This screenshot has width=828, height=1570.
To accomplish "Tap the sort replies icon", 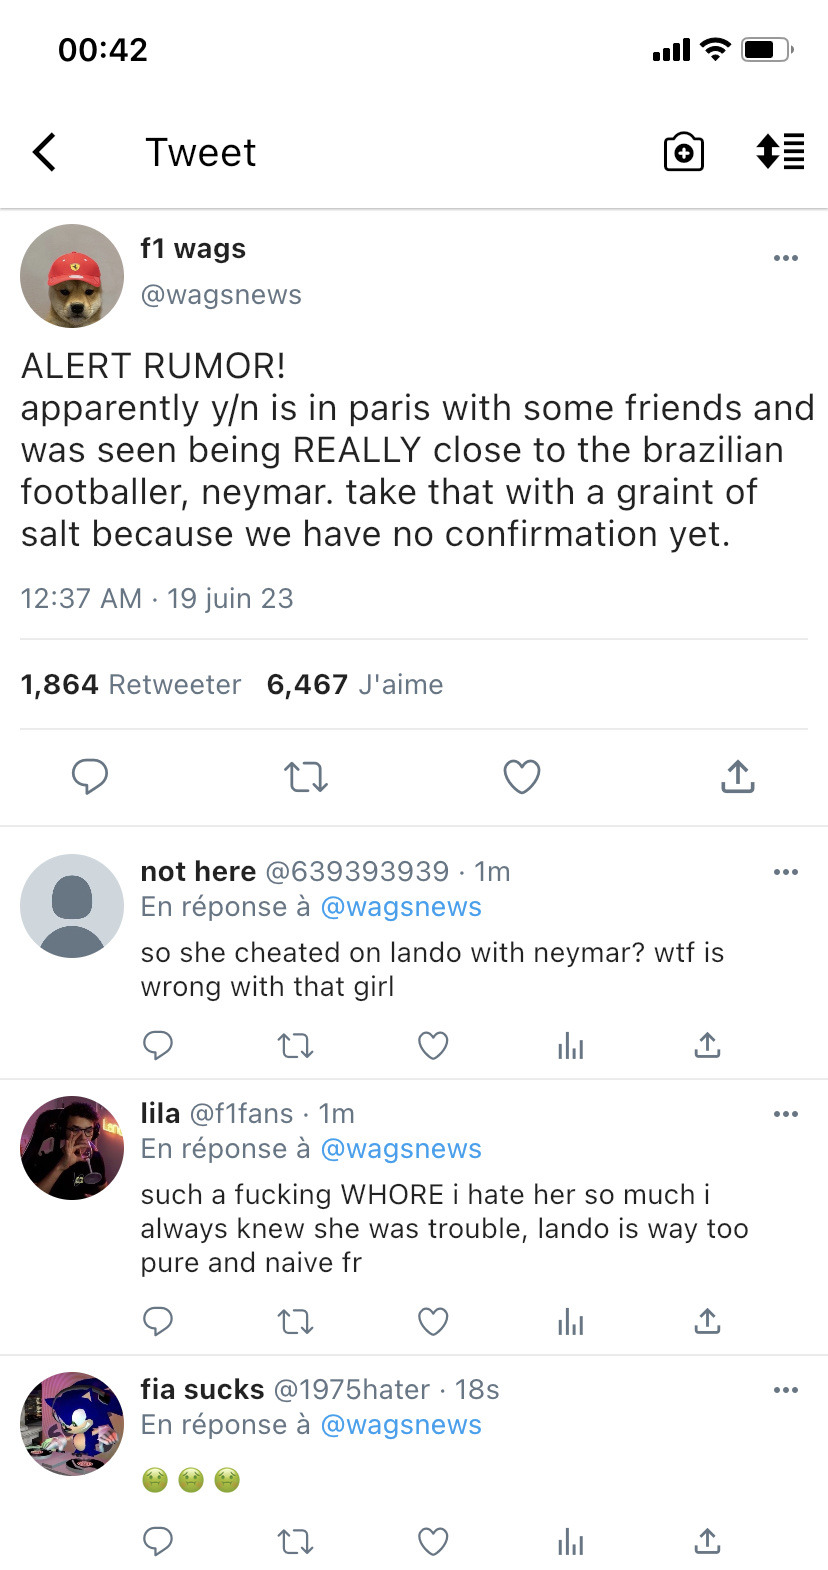I will coord(780,152).
